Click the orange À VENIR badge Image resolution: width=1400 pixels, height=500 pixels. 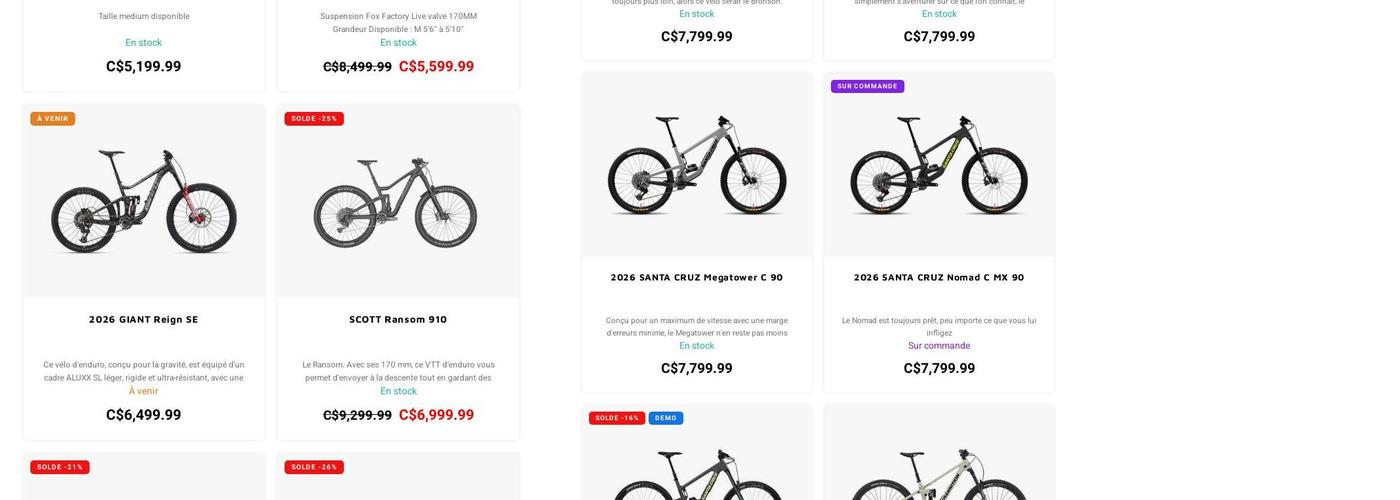pos(53,119)
